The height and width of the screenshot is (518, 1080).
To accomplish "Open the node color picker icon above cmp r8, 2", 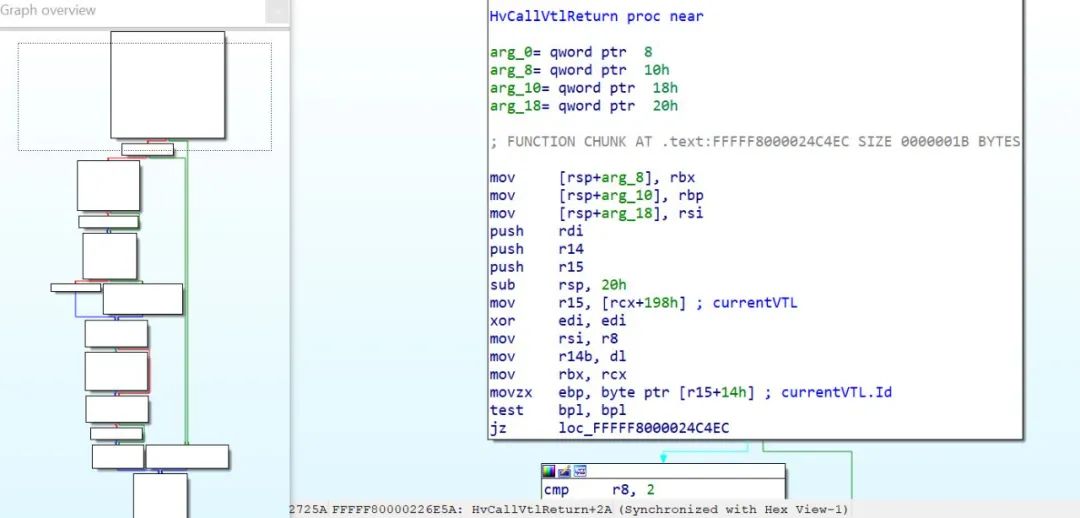I will [x=548, y=472].
